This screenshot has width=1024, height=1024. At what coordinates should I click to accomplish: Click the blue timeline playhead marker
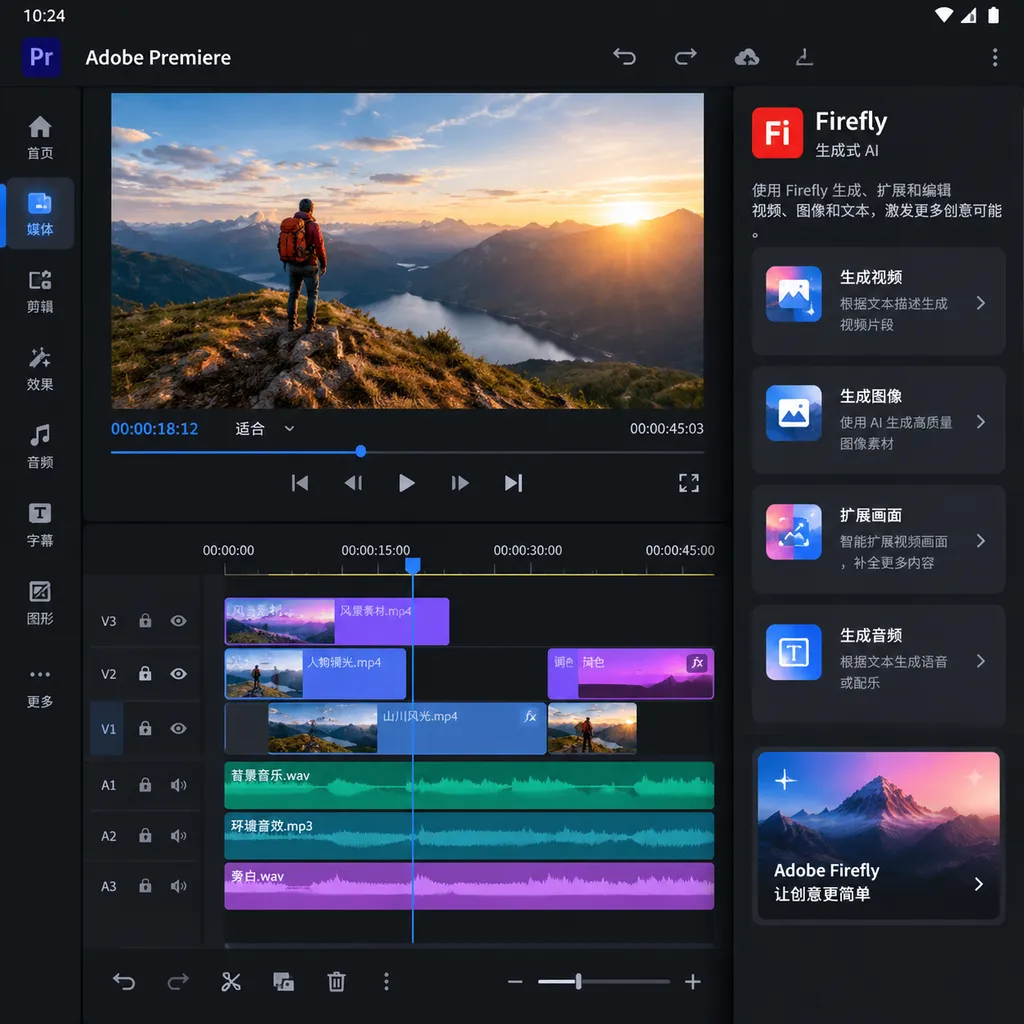413,565
